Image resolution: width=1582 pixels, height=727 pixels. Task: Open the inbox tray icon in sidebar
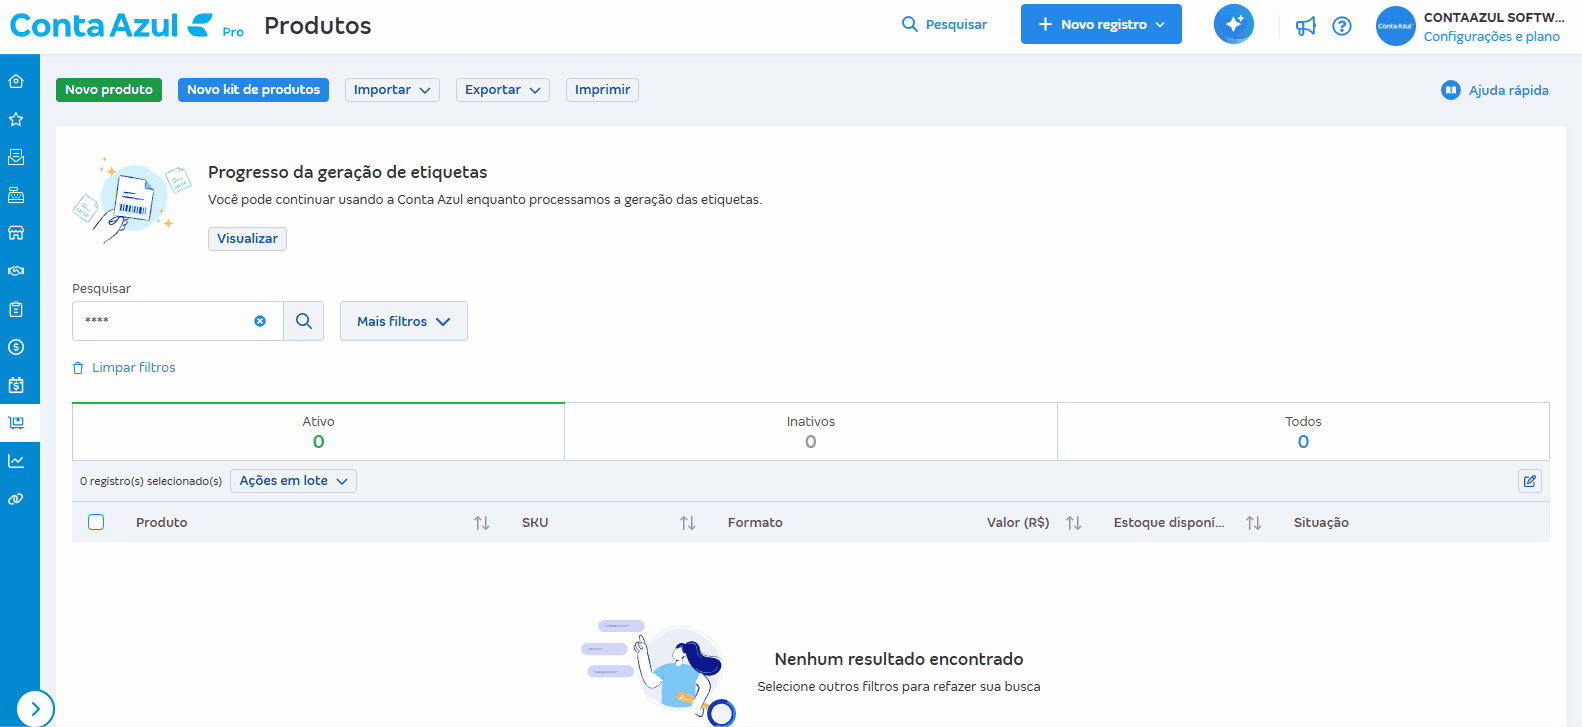coord(16,157)
